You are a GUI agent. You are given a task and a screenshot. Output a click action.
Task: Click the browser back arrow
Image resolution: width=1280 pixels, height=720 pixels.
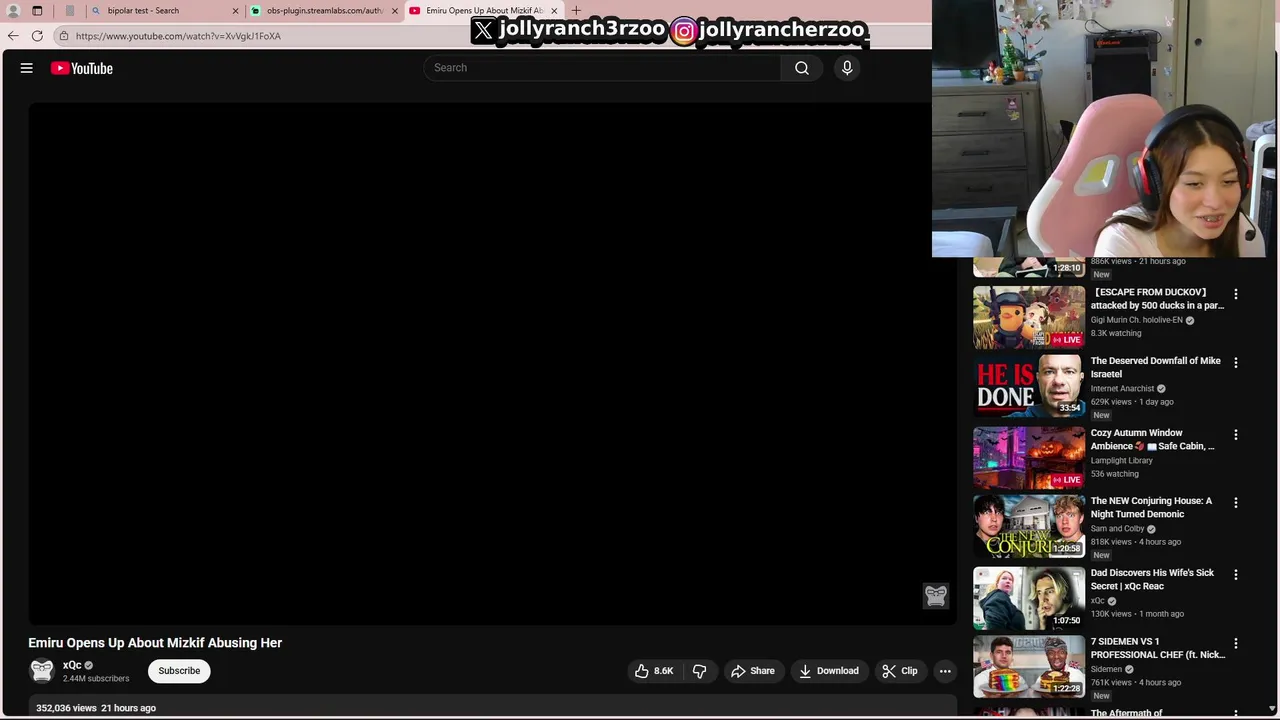(12, 36)
